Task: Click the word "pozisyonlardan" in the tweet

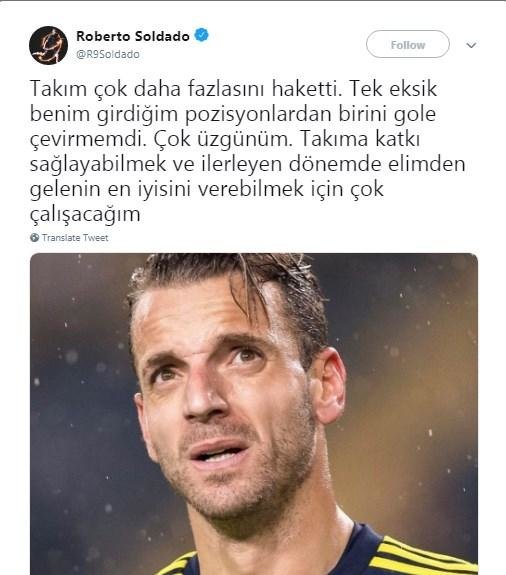Action: pos(257,114)
